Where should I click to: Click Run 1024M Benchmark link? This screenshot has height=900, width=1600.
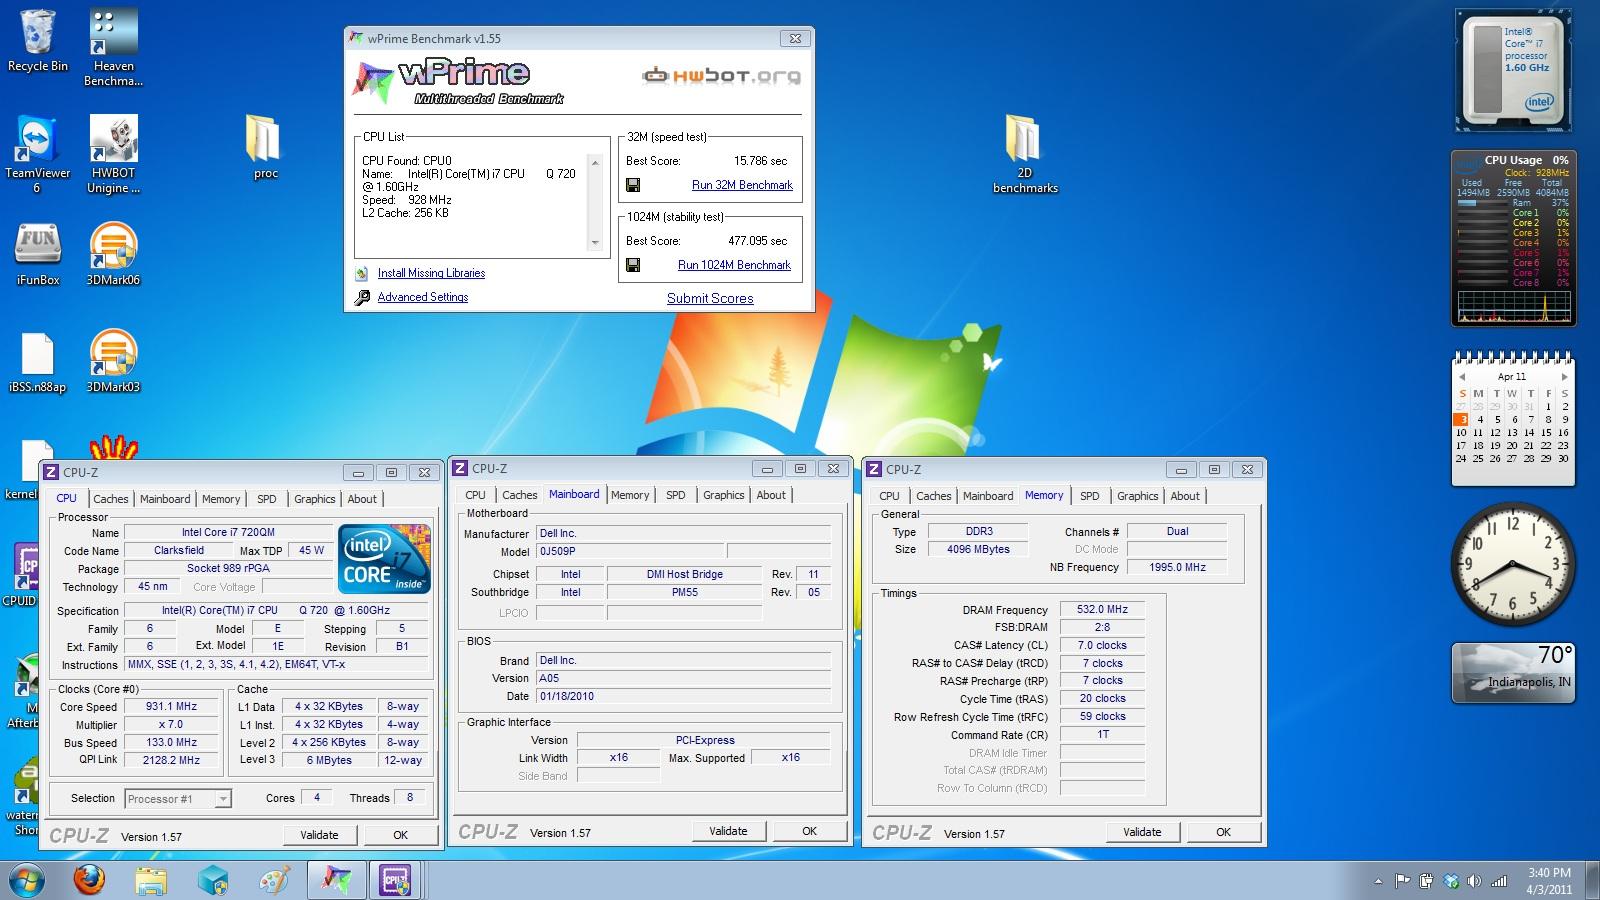point(734,265)
